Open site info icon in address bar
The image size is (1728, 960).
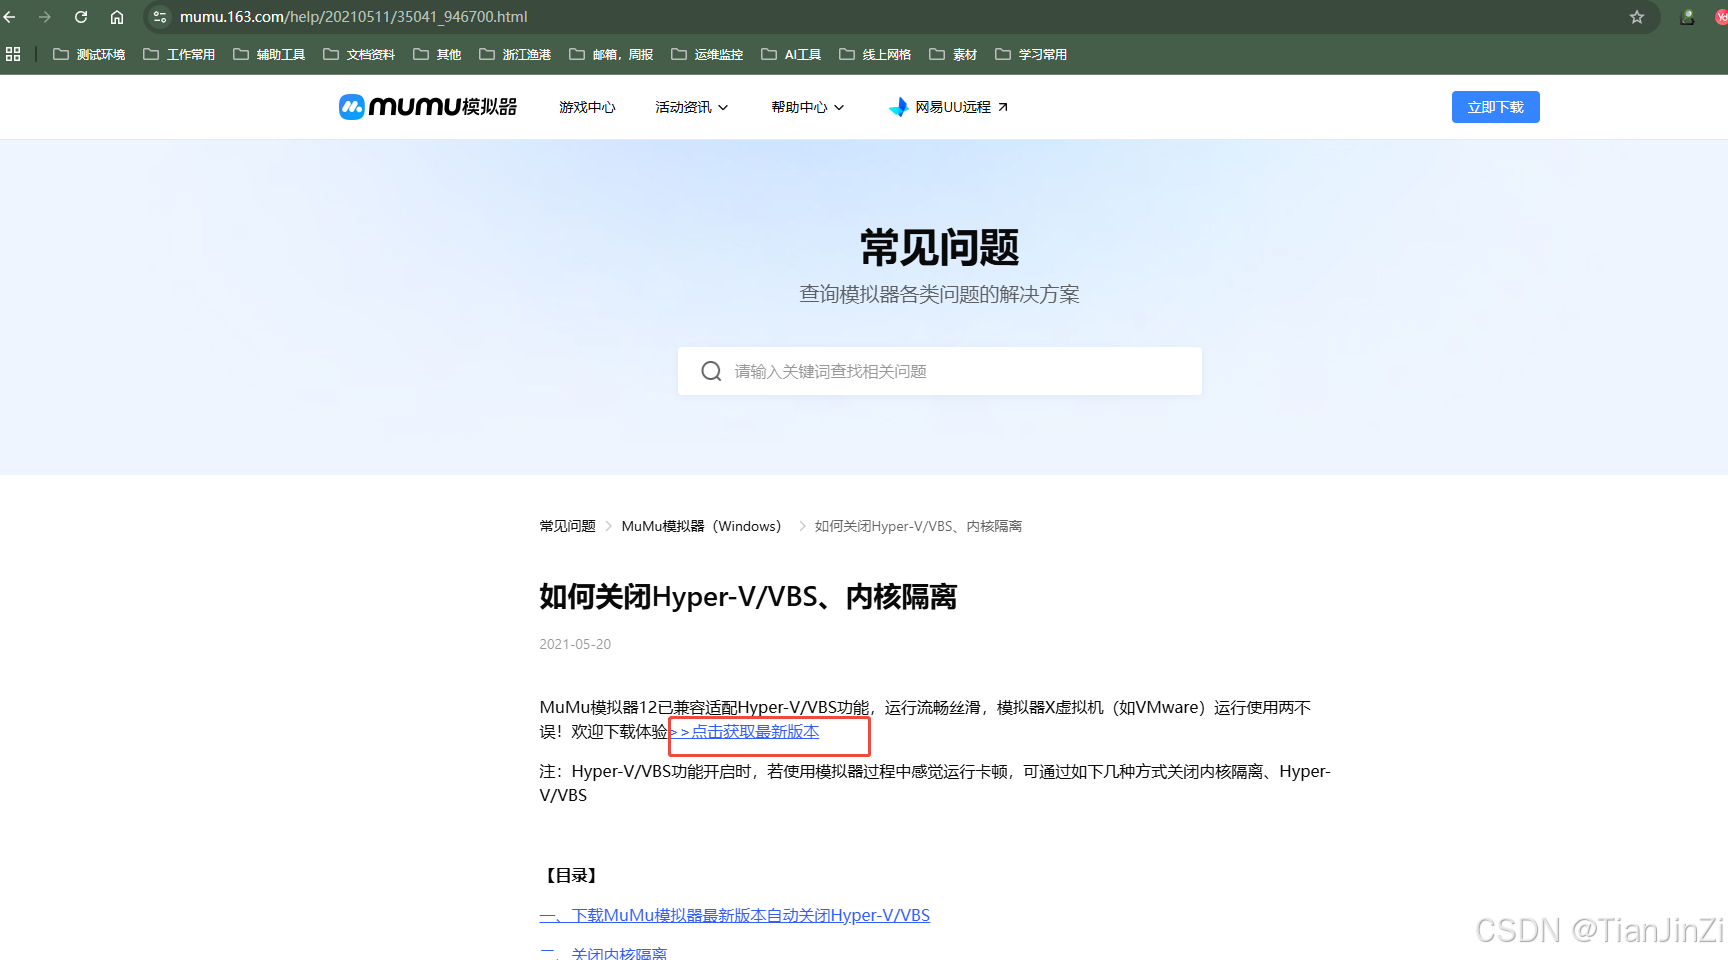160,17
